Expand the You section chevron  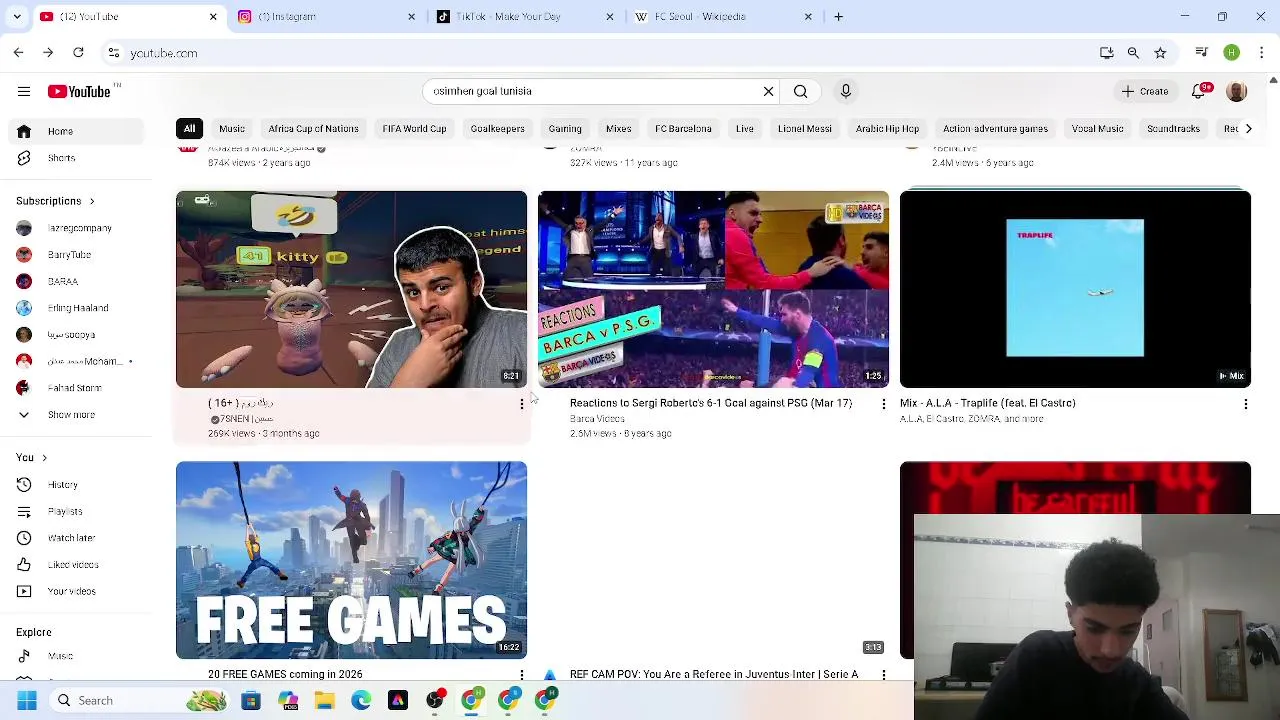[x=44, y=458]
